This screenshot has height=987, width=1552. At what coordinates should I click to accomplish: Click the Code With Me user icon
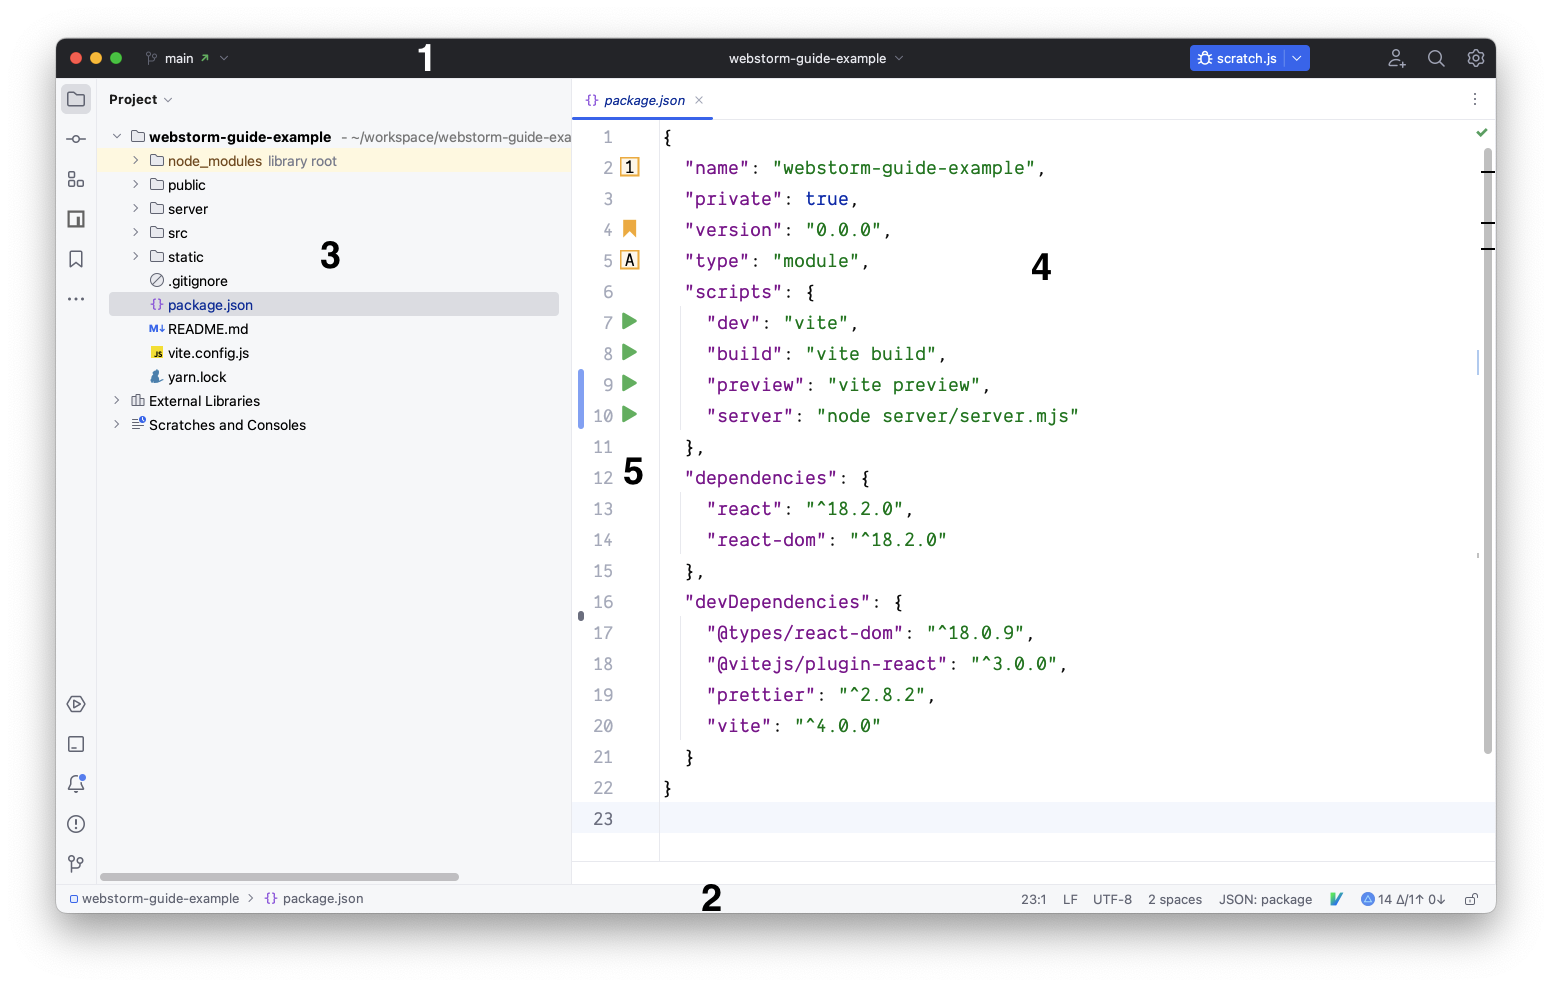(1397, 58)
